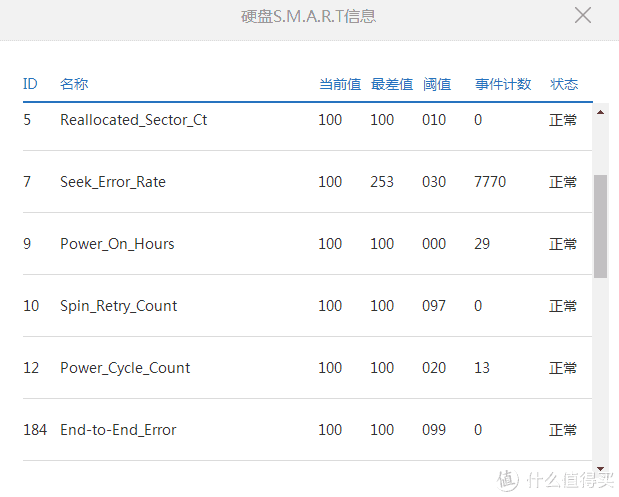
Task: Click worst value 253 in Seek_Error_Rate row
Action: pos(382,182)
